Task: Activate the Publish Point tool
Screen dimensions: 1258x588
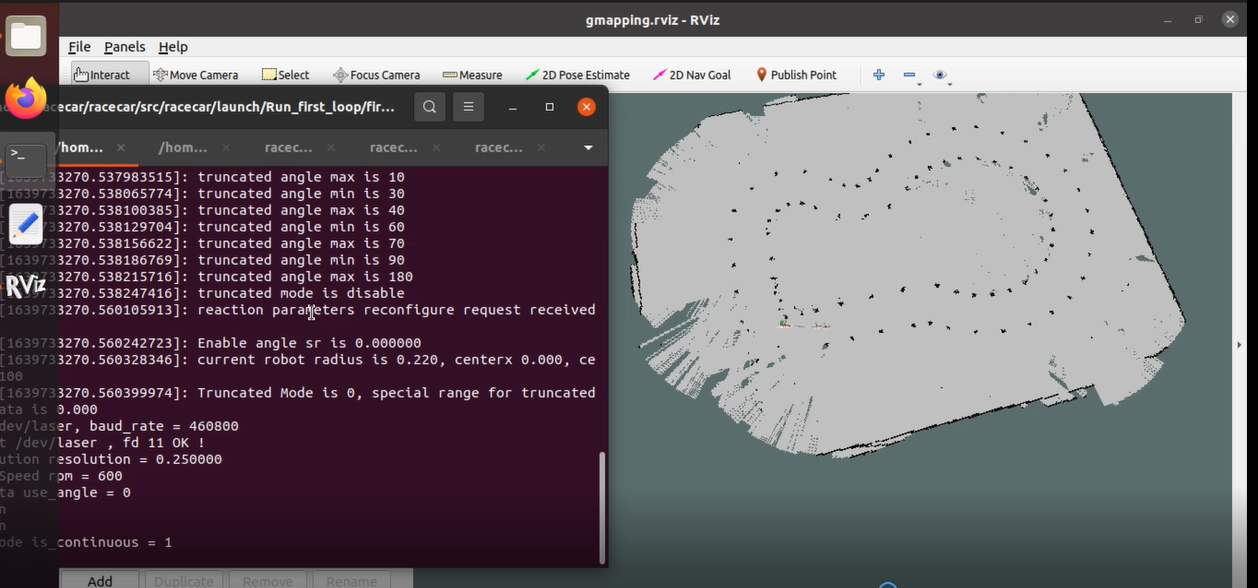Action: (796, 75)
